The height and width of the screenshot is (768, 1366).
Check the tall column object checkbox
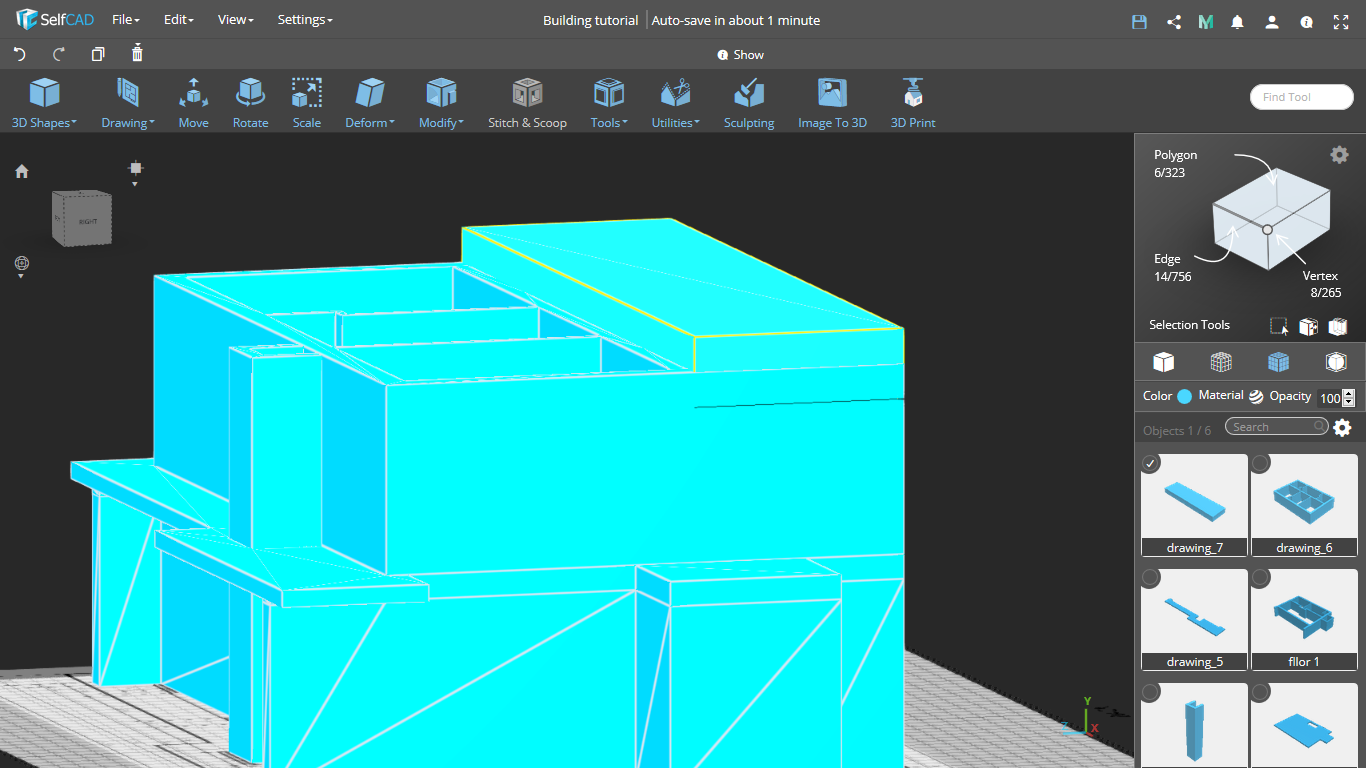pos(1151,692)
